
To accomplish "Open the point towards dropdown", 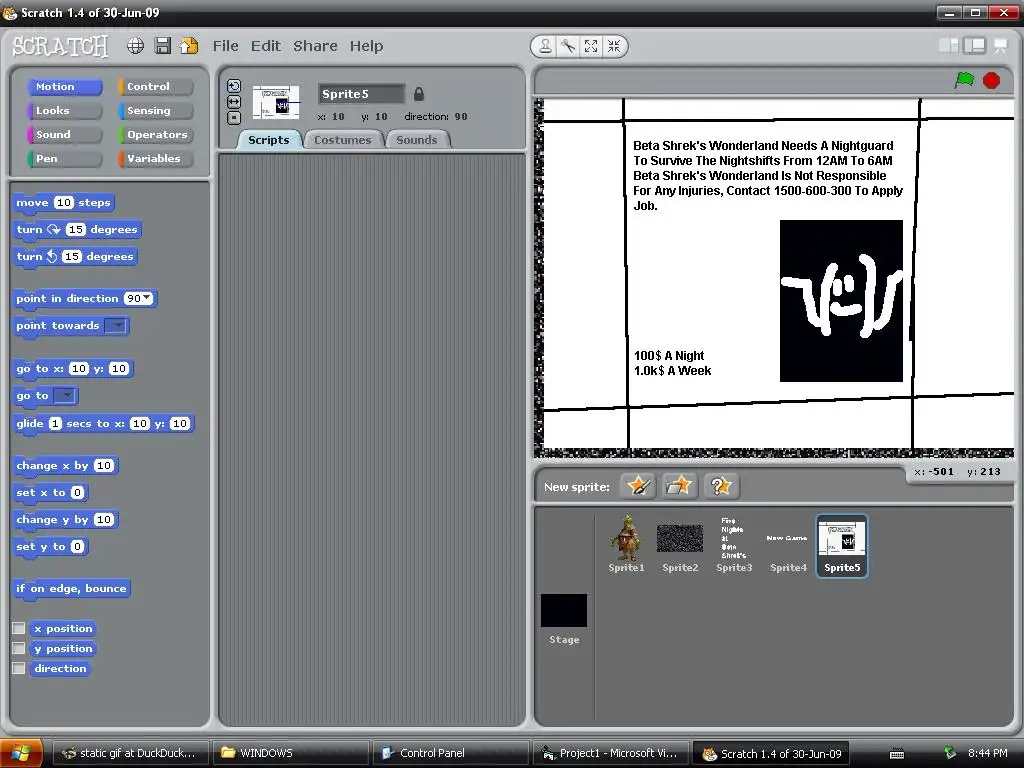I will coord(116,325).
